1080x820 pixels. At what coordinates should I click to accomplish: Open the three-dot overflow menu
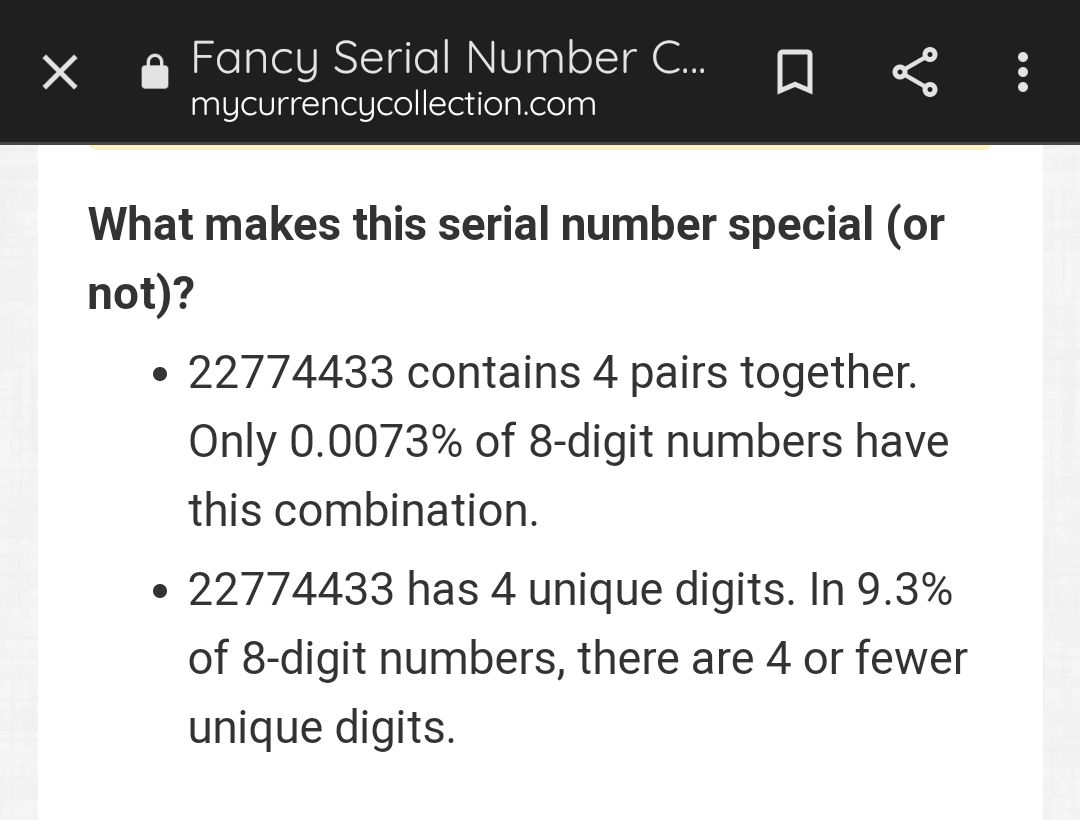click(x=1023, y=72)
